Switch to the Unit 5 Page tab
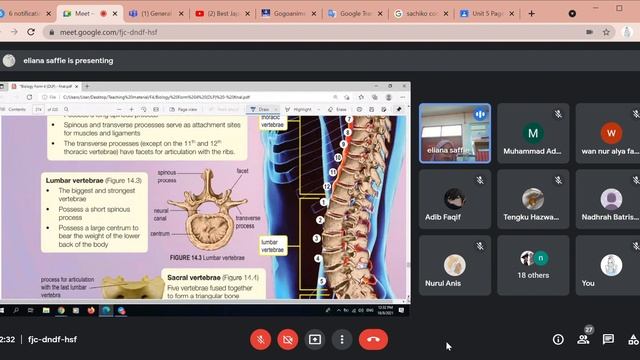This screenshot has width=640, height=360. 487,13
